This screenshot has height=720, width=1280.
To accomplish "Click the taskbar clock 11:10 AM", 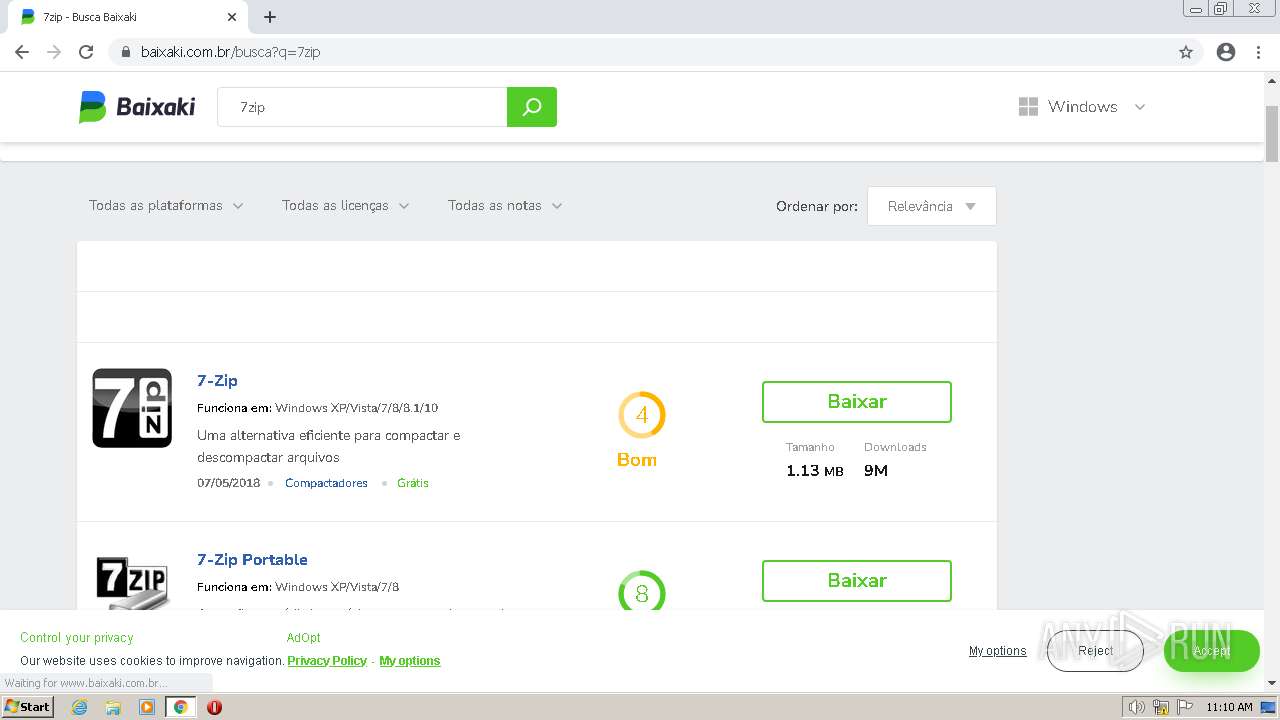I will (x=1229, y=707).
